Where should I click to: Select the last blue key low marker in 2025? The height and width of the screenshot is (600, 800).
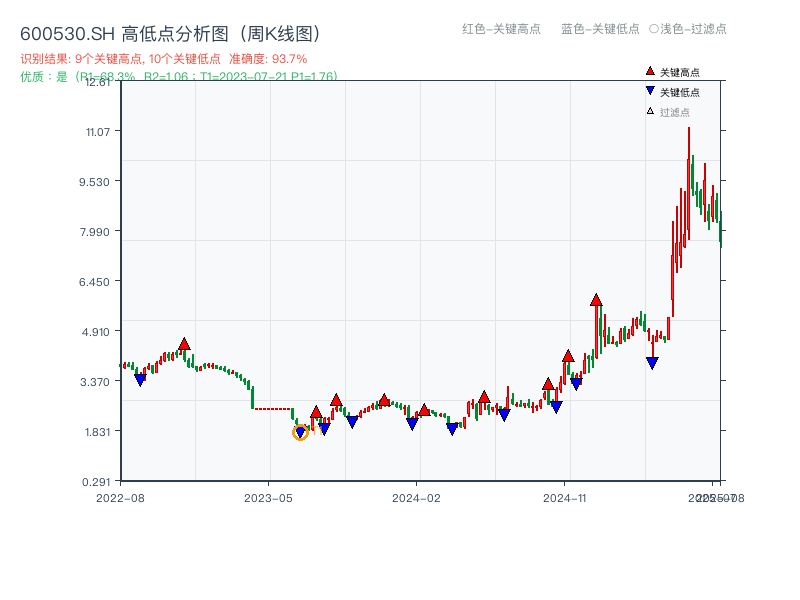[652, 363]
